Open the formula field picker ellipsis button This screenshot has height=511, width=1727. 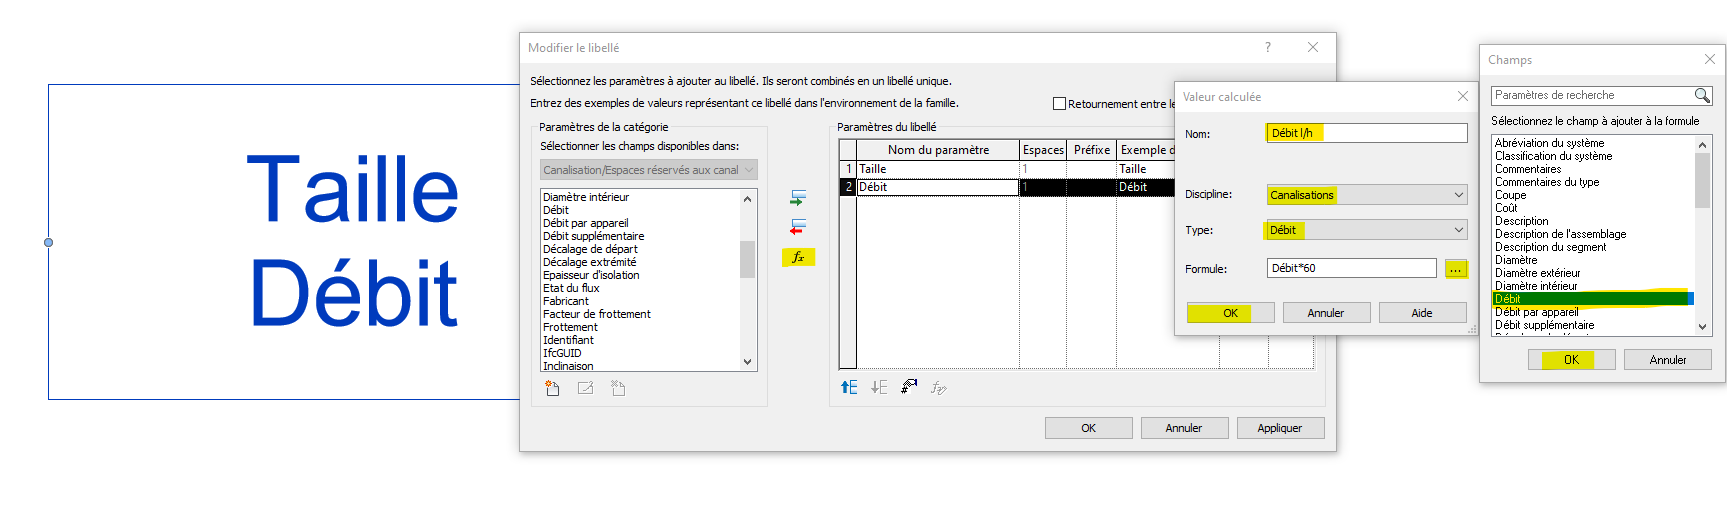coord(1455,269)
